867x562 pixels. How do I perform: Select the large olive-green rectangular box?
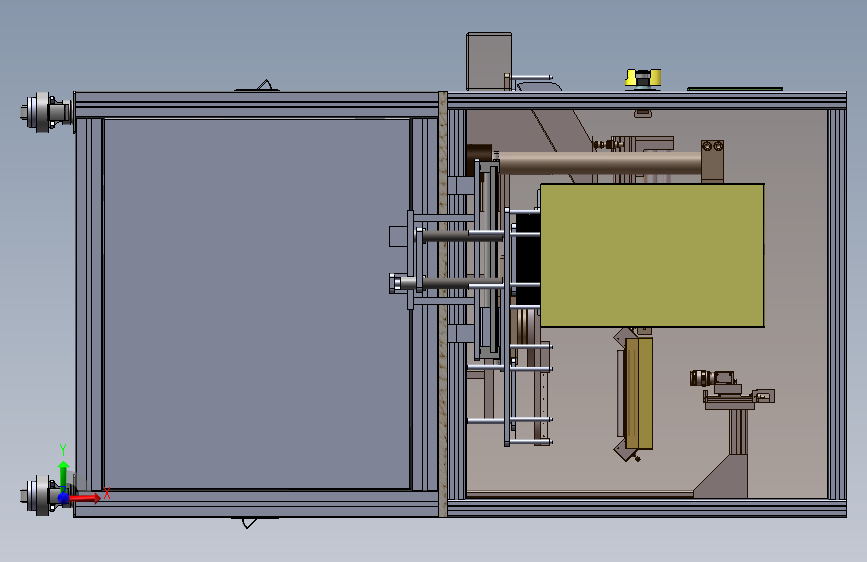click(x=652, y=256)
